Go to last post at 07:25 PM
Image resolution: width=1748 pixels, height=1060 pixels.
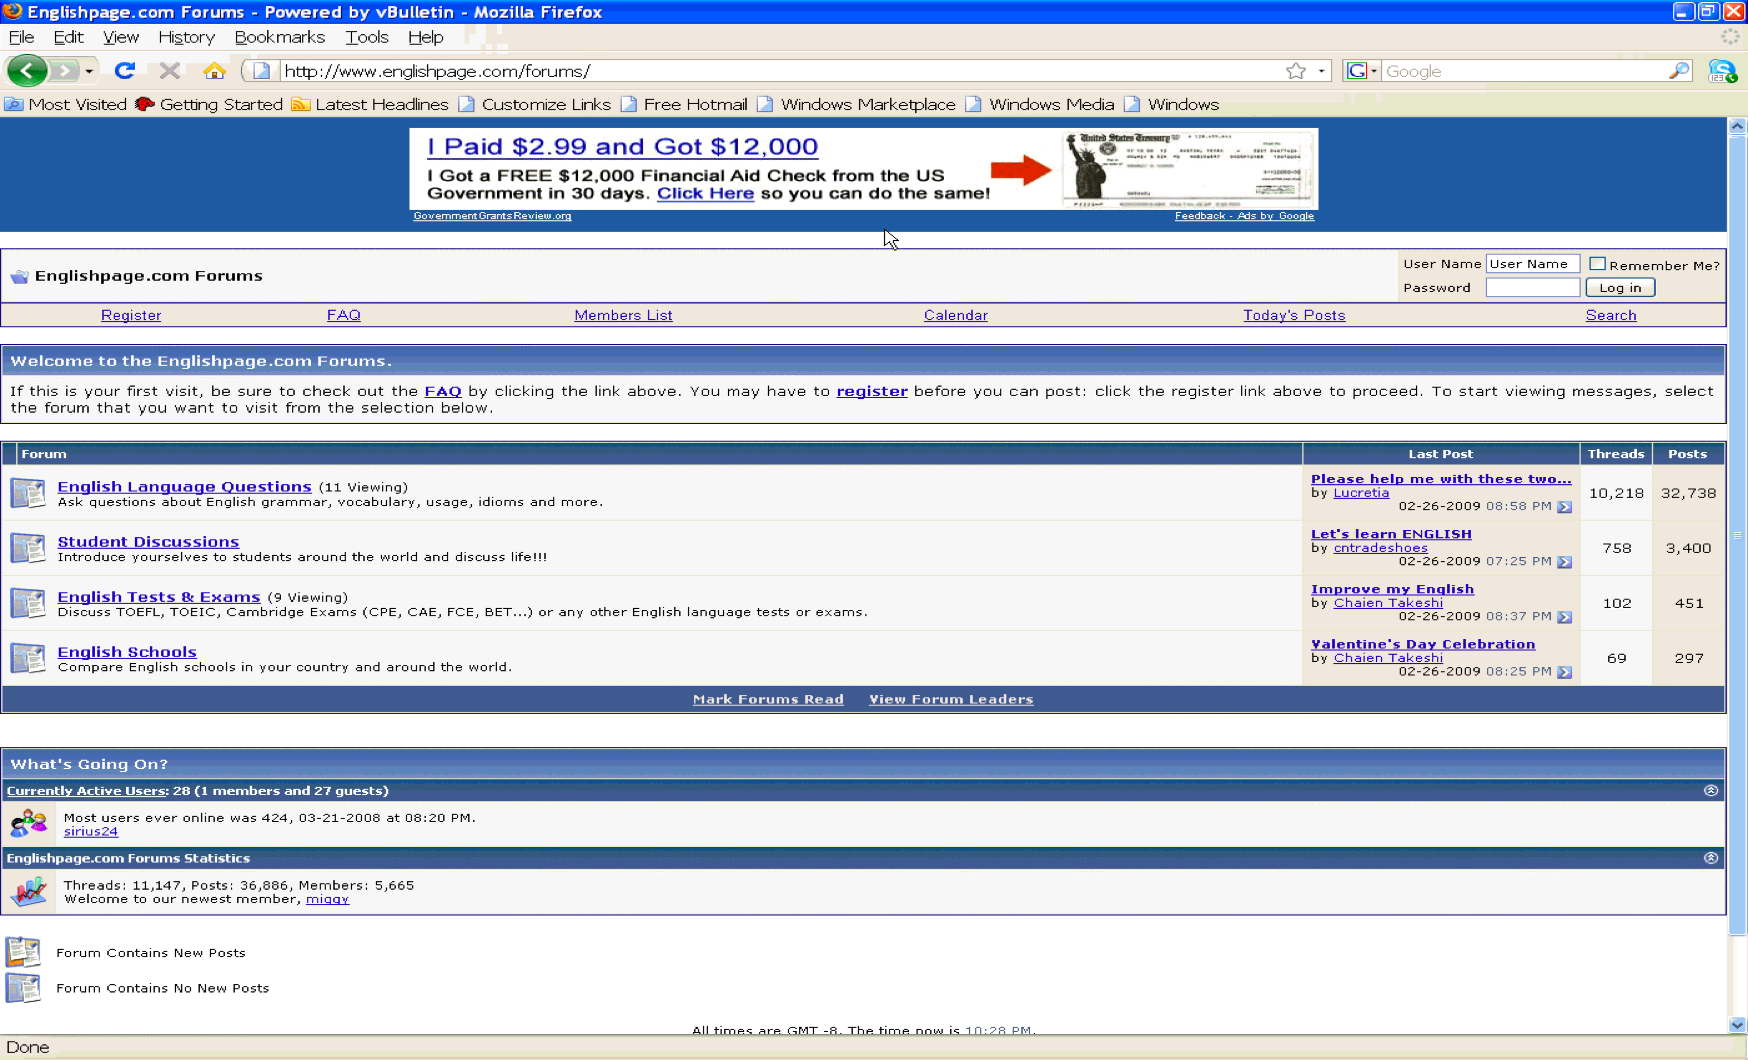[x=1565, y=562]
